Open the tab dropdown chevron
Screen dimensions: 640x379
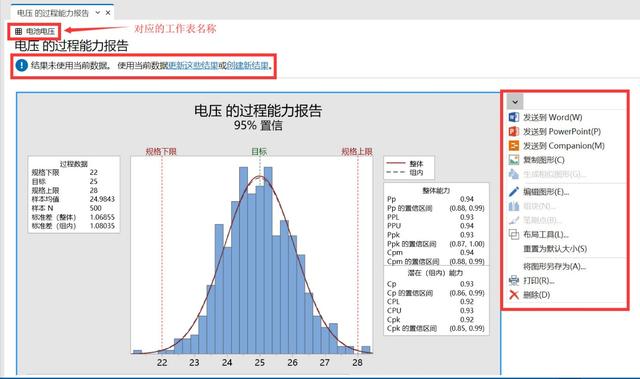pyautogui.click(x=98, y=13)
